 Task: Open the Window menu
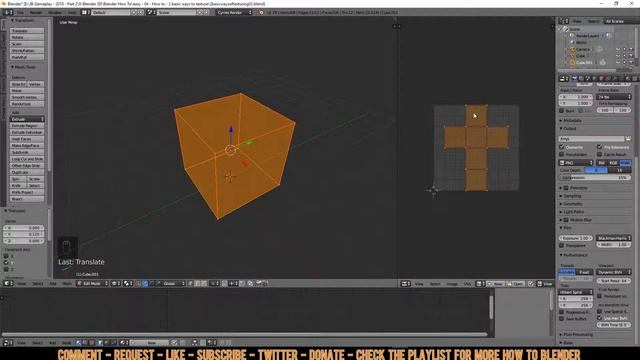tap(55, 12)
